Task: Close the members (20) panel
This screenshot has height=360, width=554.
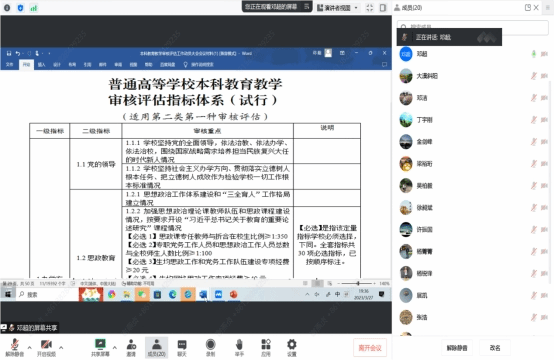Action: tap(536, 7)
